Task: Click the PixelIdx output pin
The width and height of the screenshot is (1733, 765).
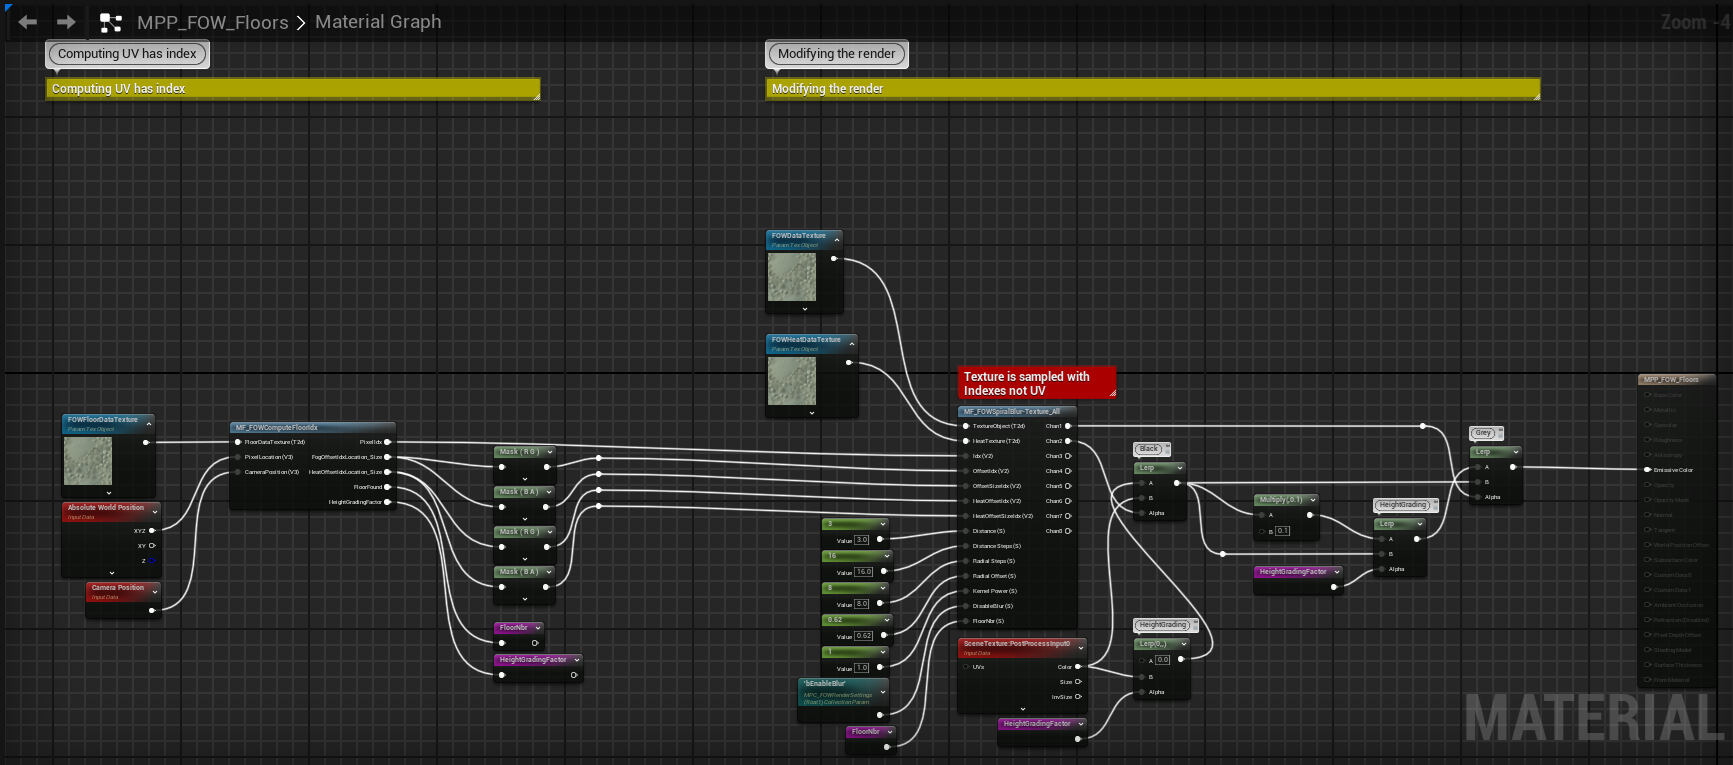Action: pos(388,442)
